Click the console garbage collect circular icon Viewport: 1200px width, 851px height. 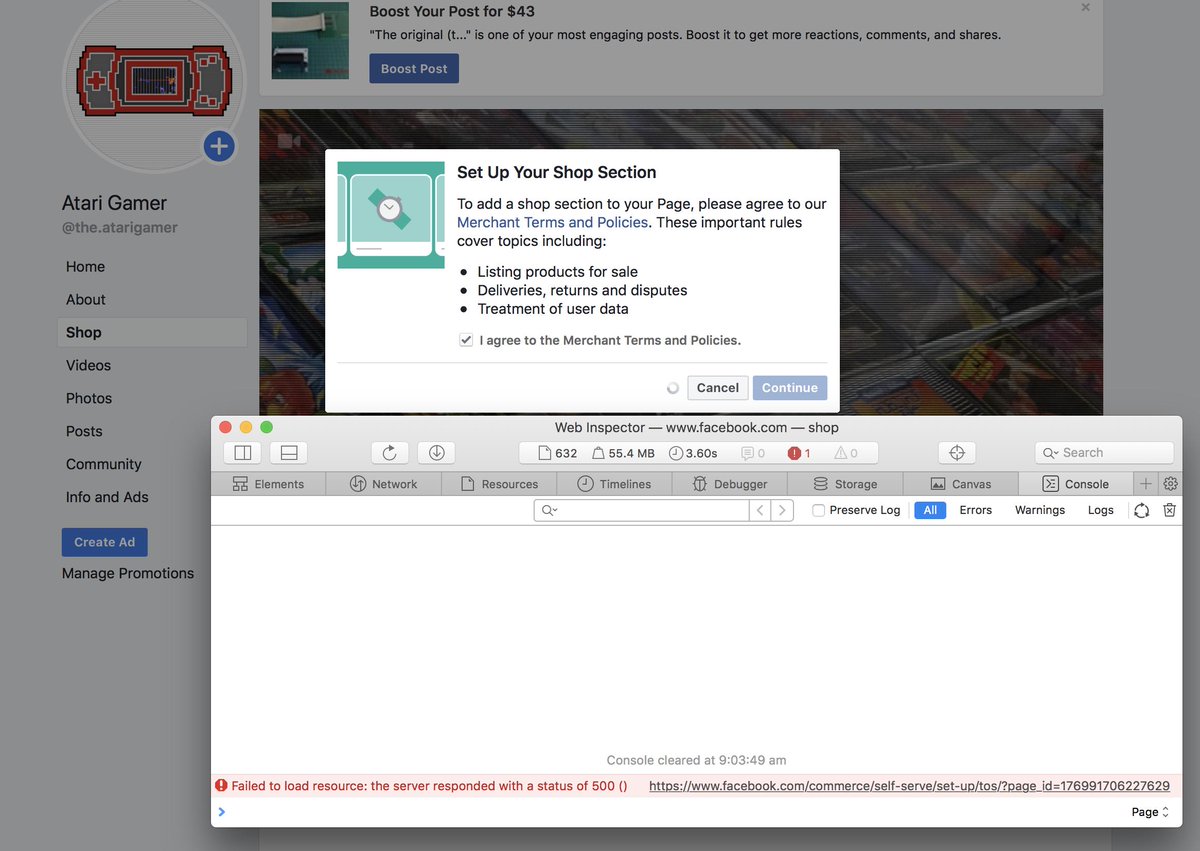pos(1141,510)
